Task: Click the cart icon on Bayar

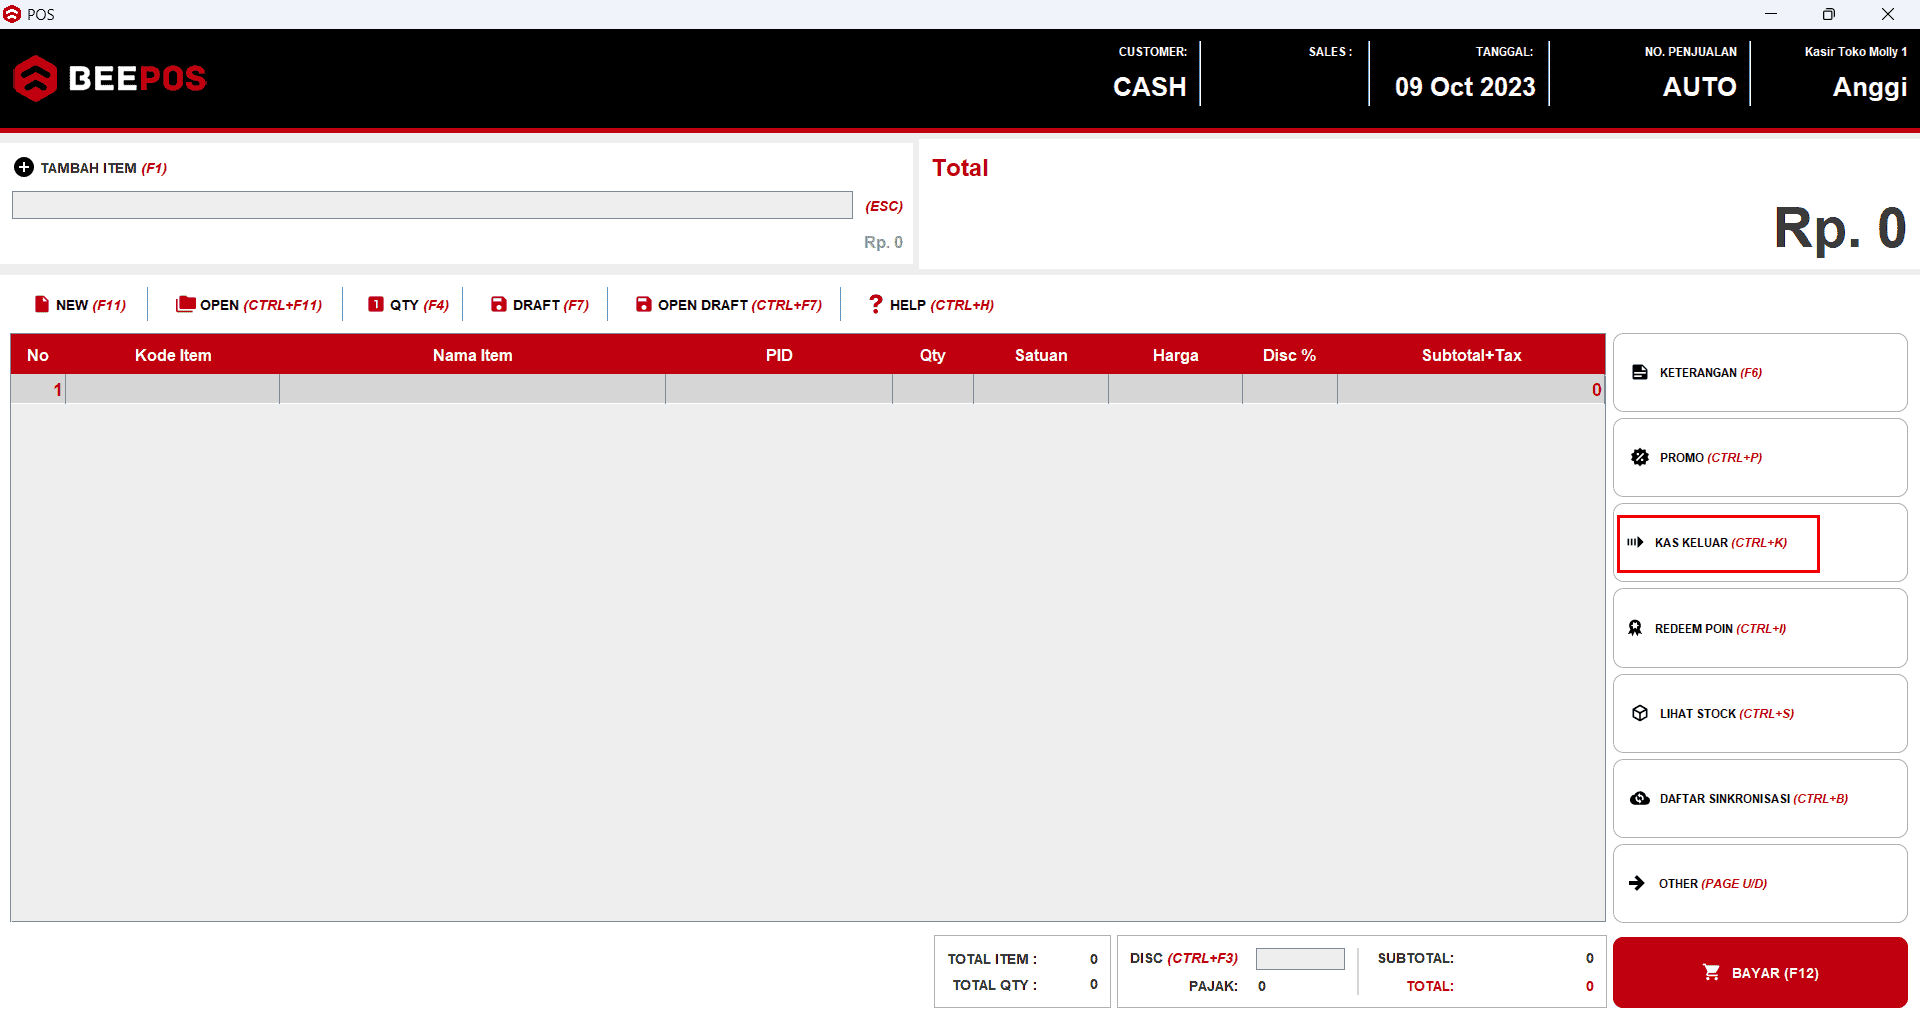Action: pos(1711,972)
